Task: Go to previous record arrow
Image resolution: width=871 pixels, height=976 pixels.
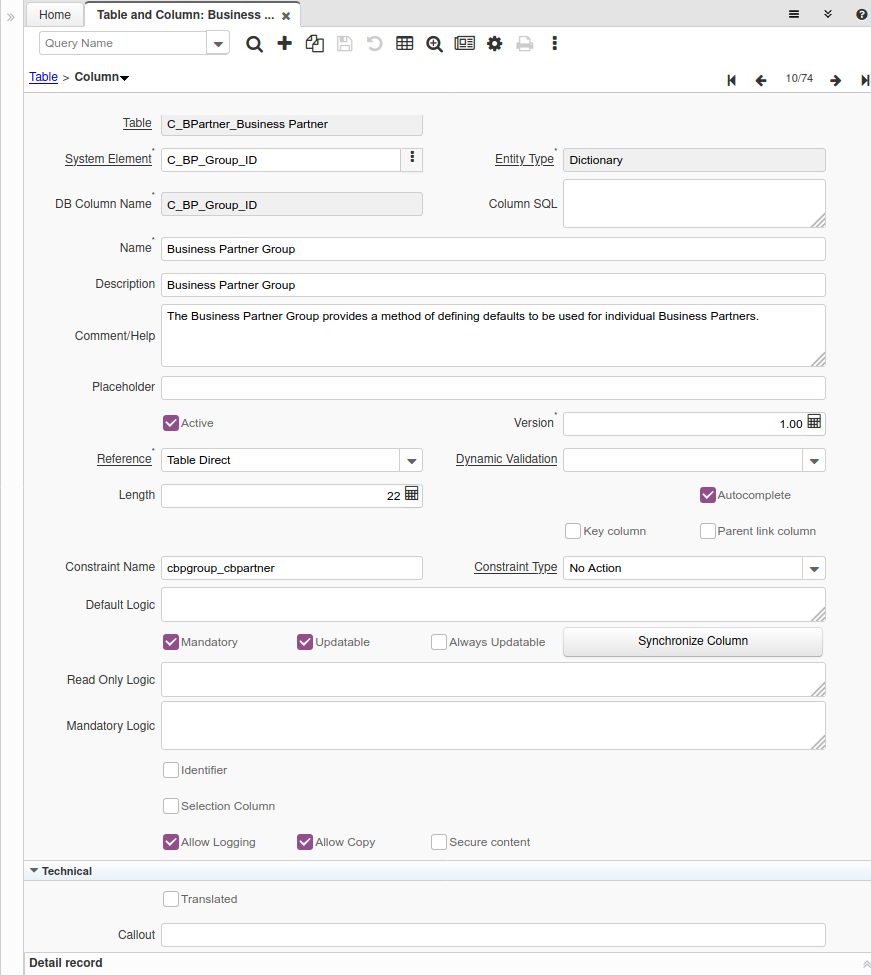Action: coord(761,80)
